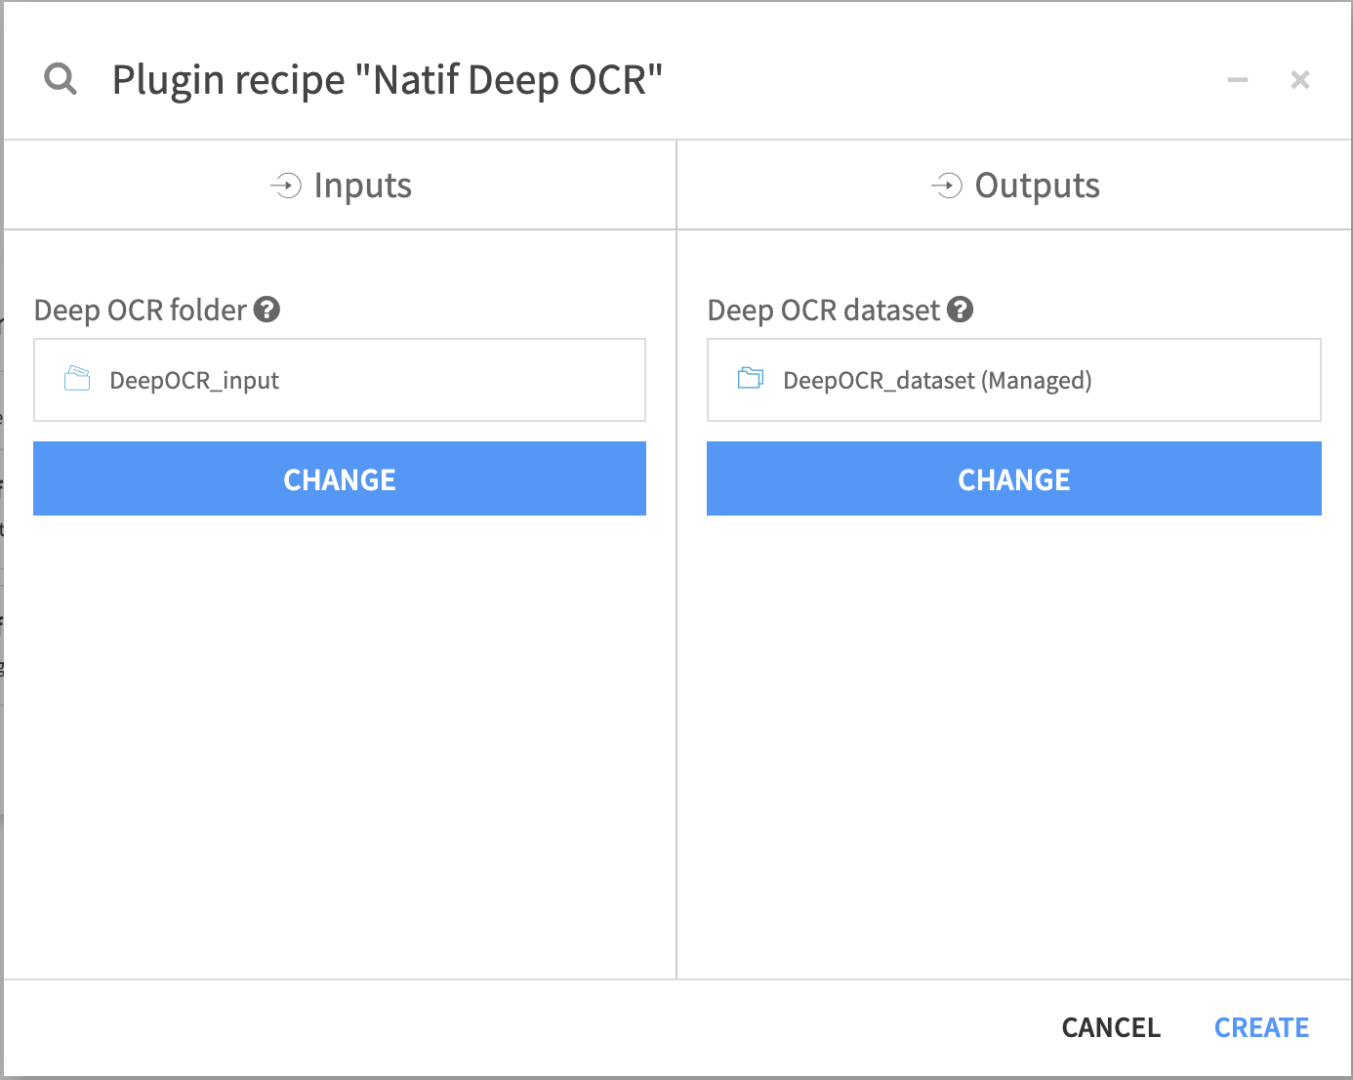Open help for Deep OCR folder
1353x1080 pixels.
click(x=267, y=310)
